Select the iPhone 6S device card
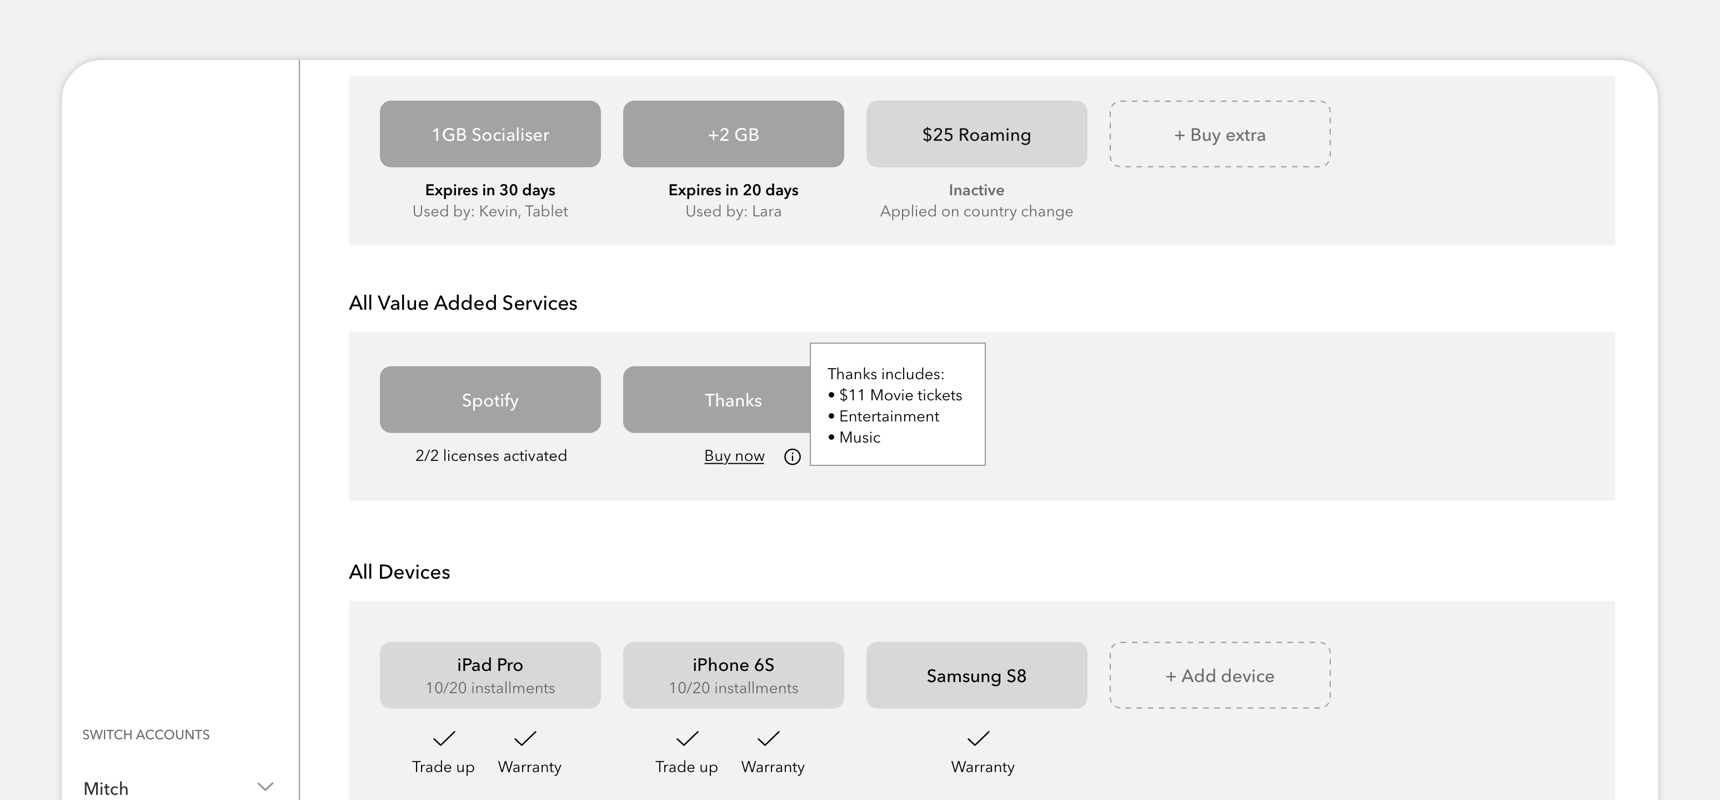The image size is (1720, 800). (733, 675)
